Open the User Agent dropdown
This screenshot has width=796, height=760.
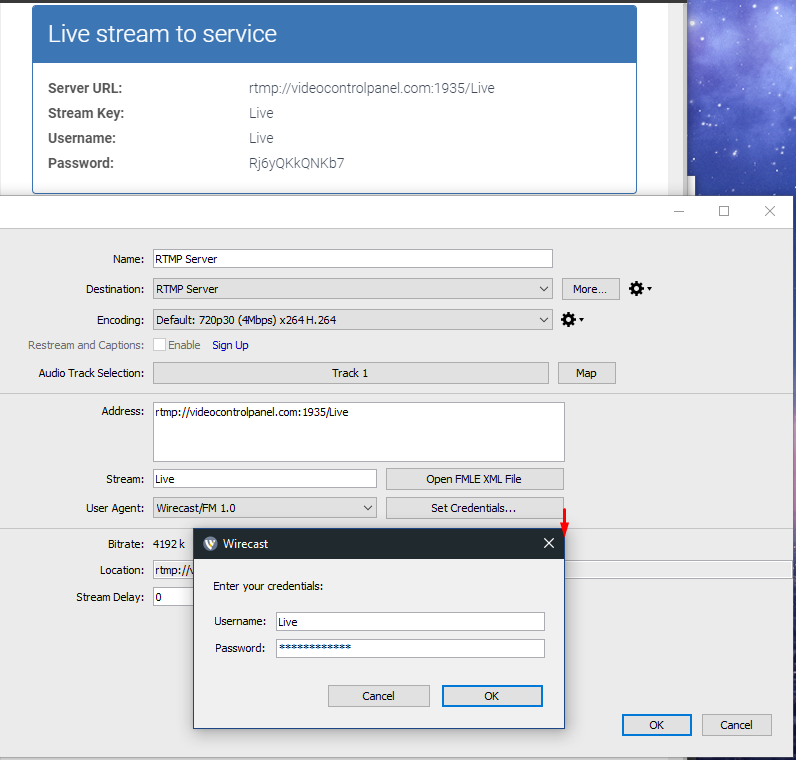[x=265, y=508]
